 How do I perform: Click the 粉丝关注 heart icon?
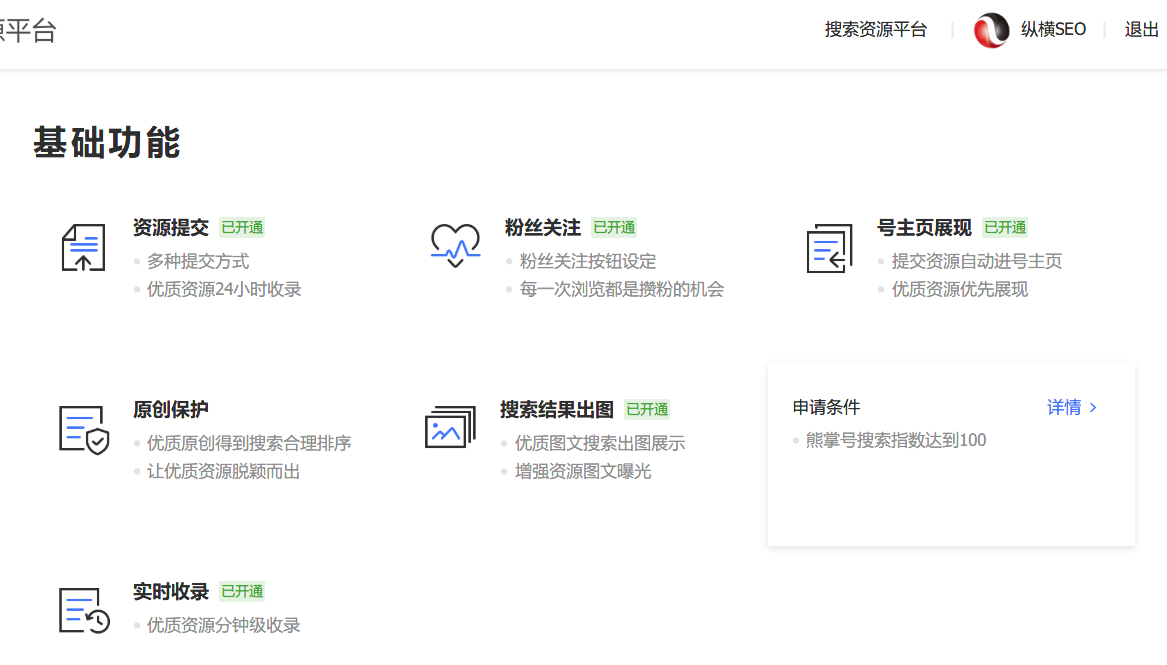click(x=455, y=245)
